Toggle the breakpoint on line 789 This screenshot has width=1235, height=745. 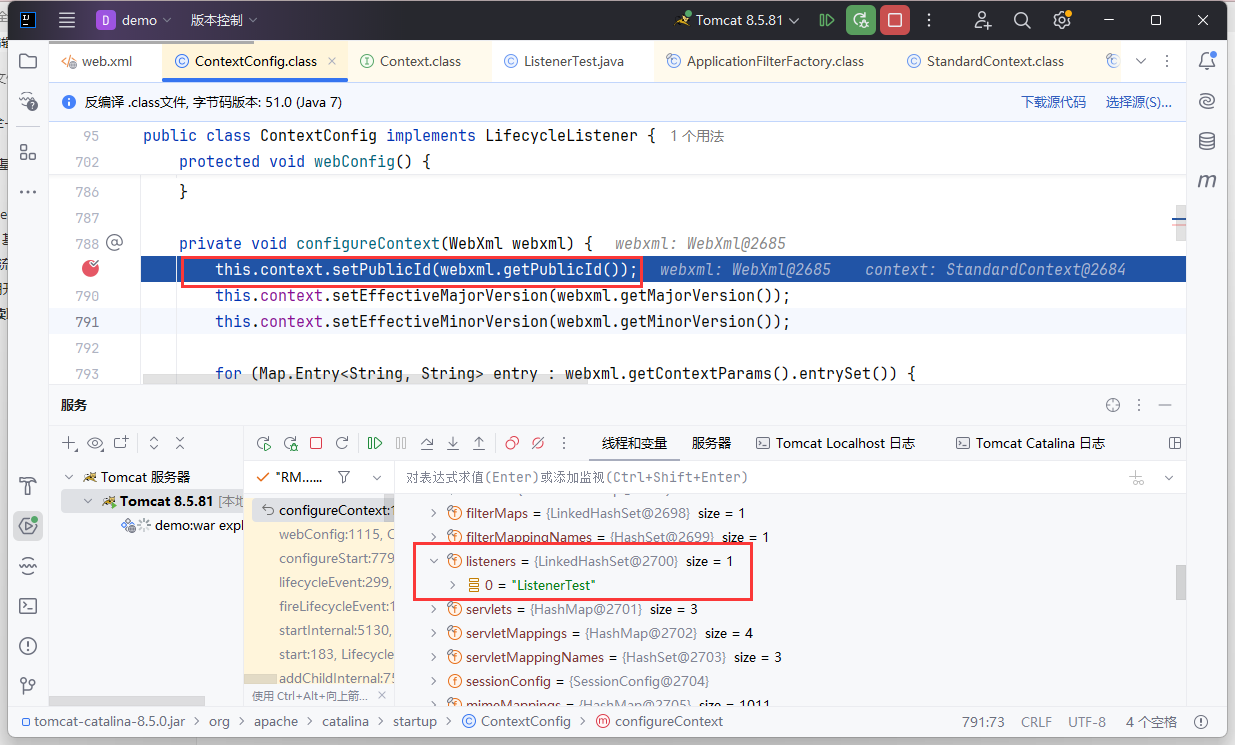pos(91,268)
